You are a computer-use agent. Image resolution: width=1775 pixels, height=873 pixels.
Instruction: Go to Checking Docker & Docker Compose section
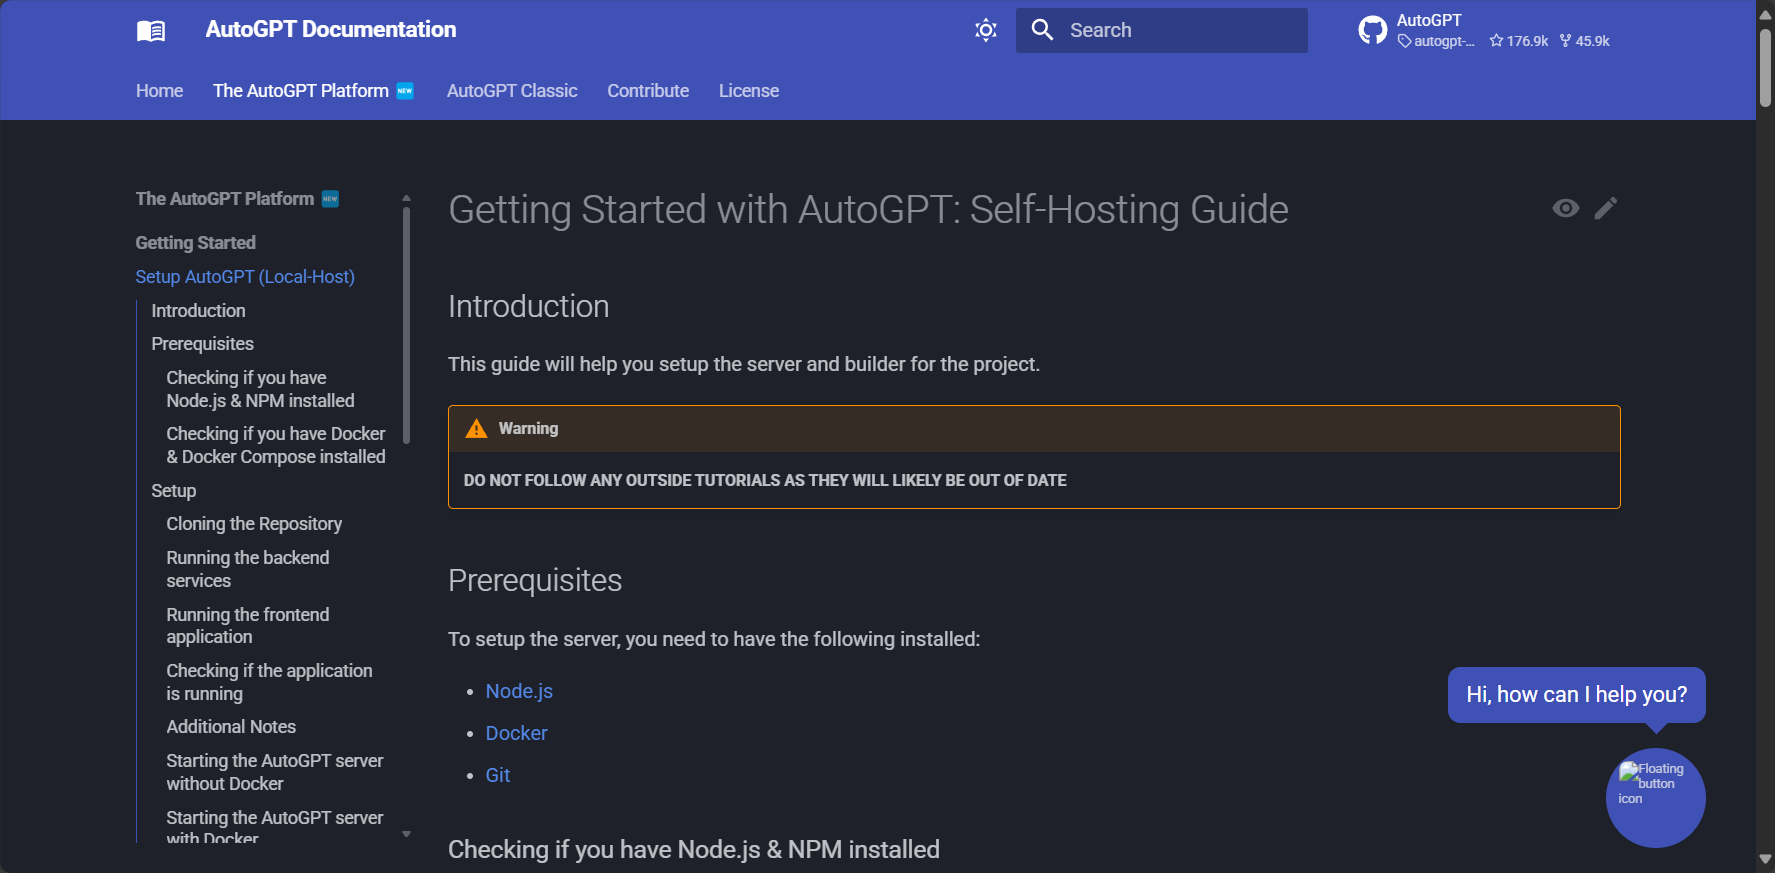coord(276,445)
